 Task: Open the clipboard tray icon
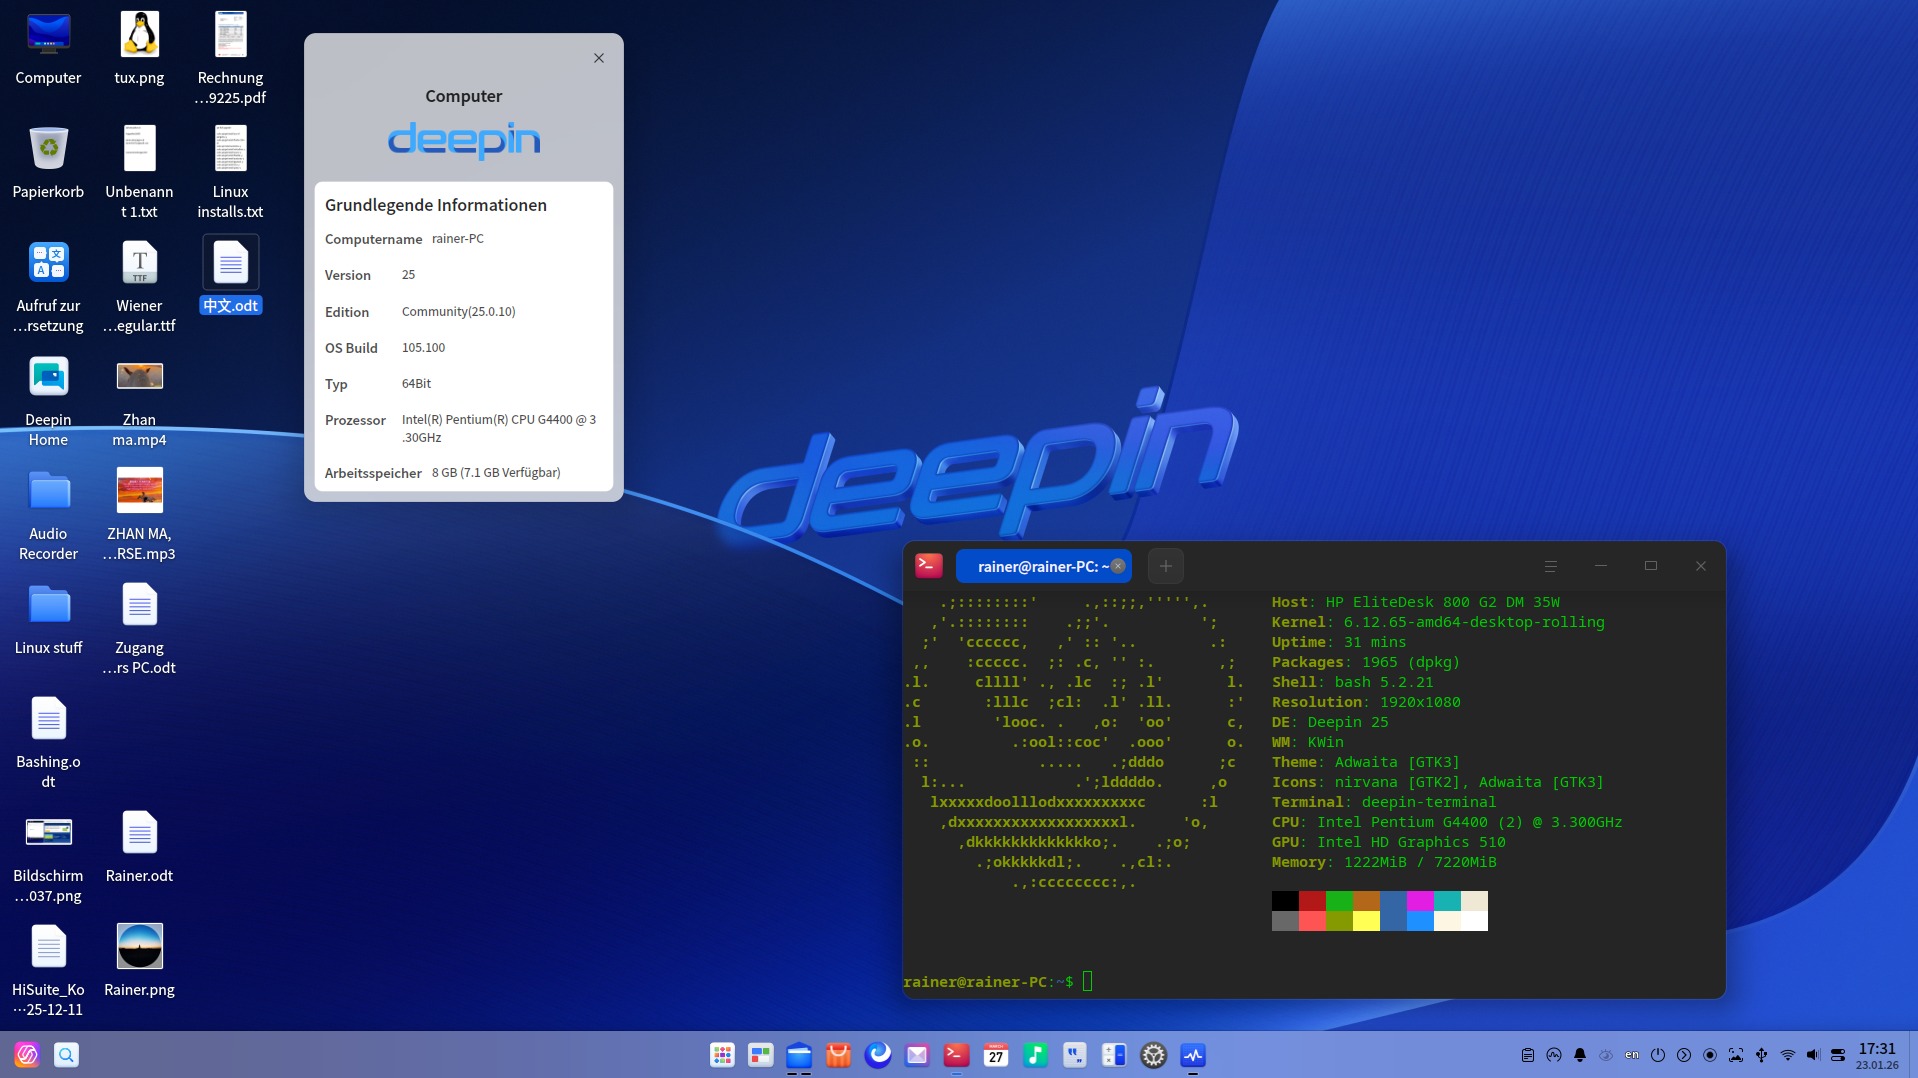tap(1528, 1055)
